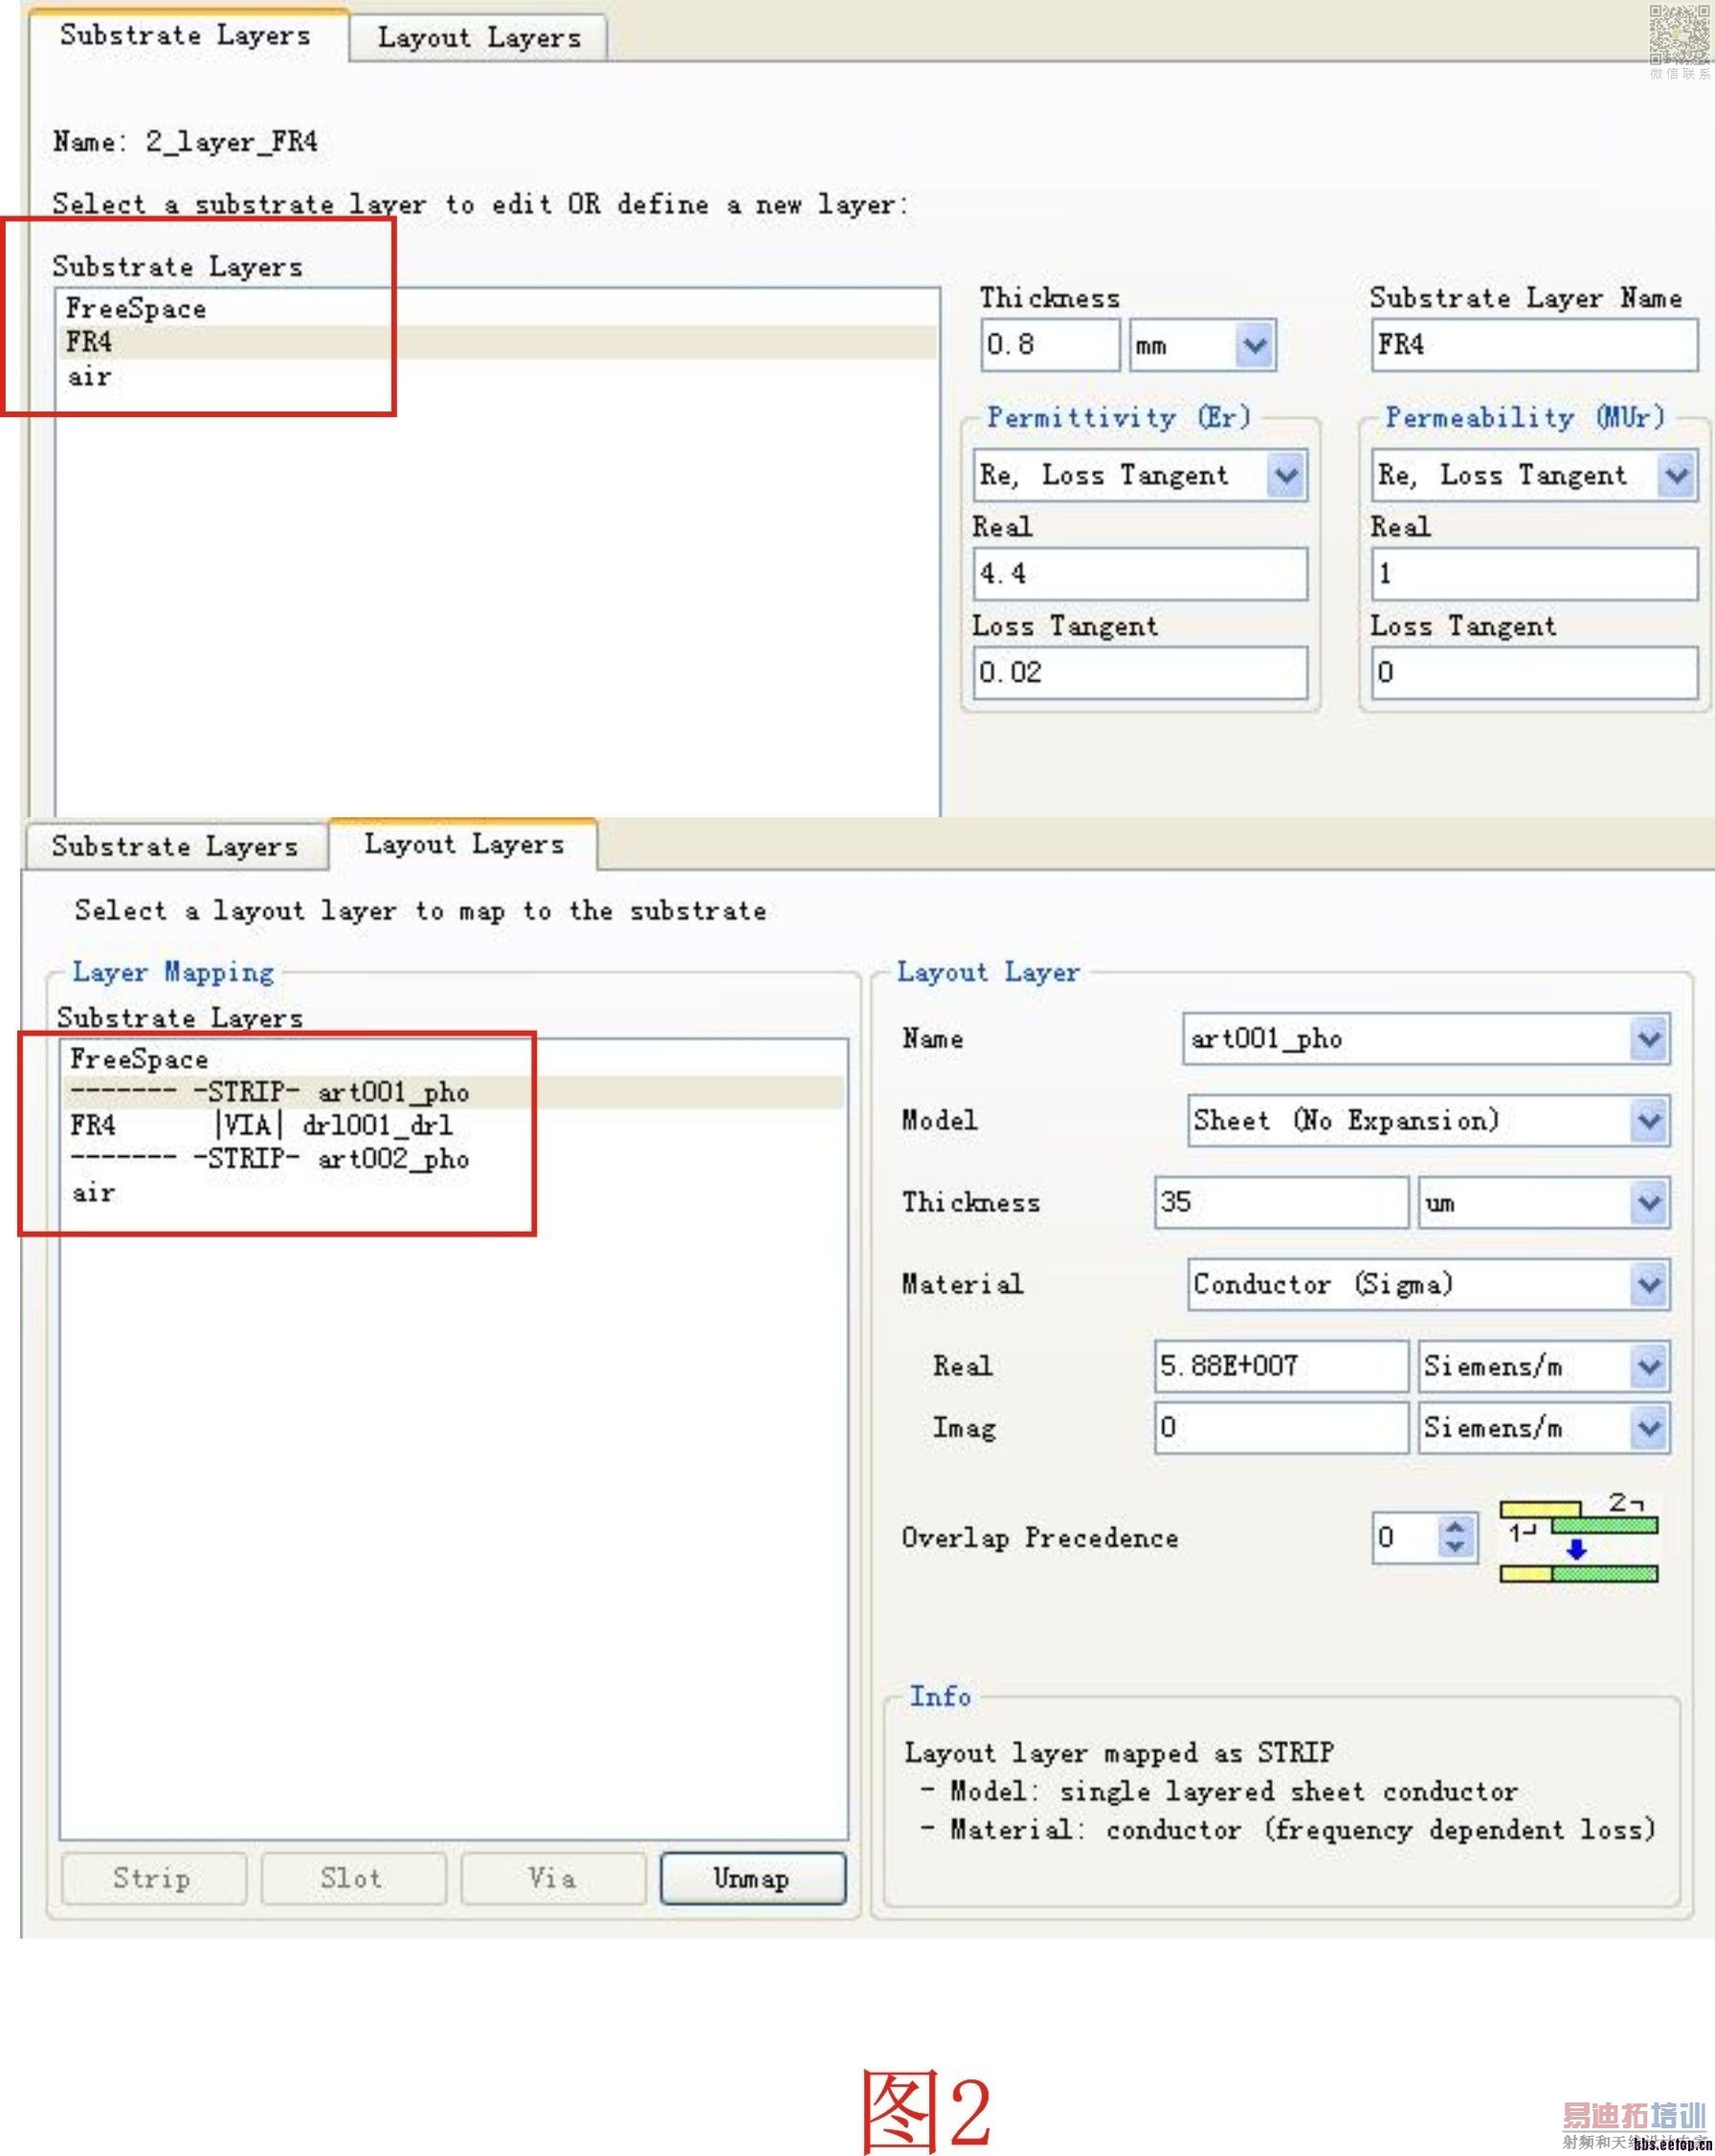This screenshot has height=2156, width=1715.
Task: Click the Via mapping button
Action: pyautogui.click(x=552, y=1879)
